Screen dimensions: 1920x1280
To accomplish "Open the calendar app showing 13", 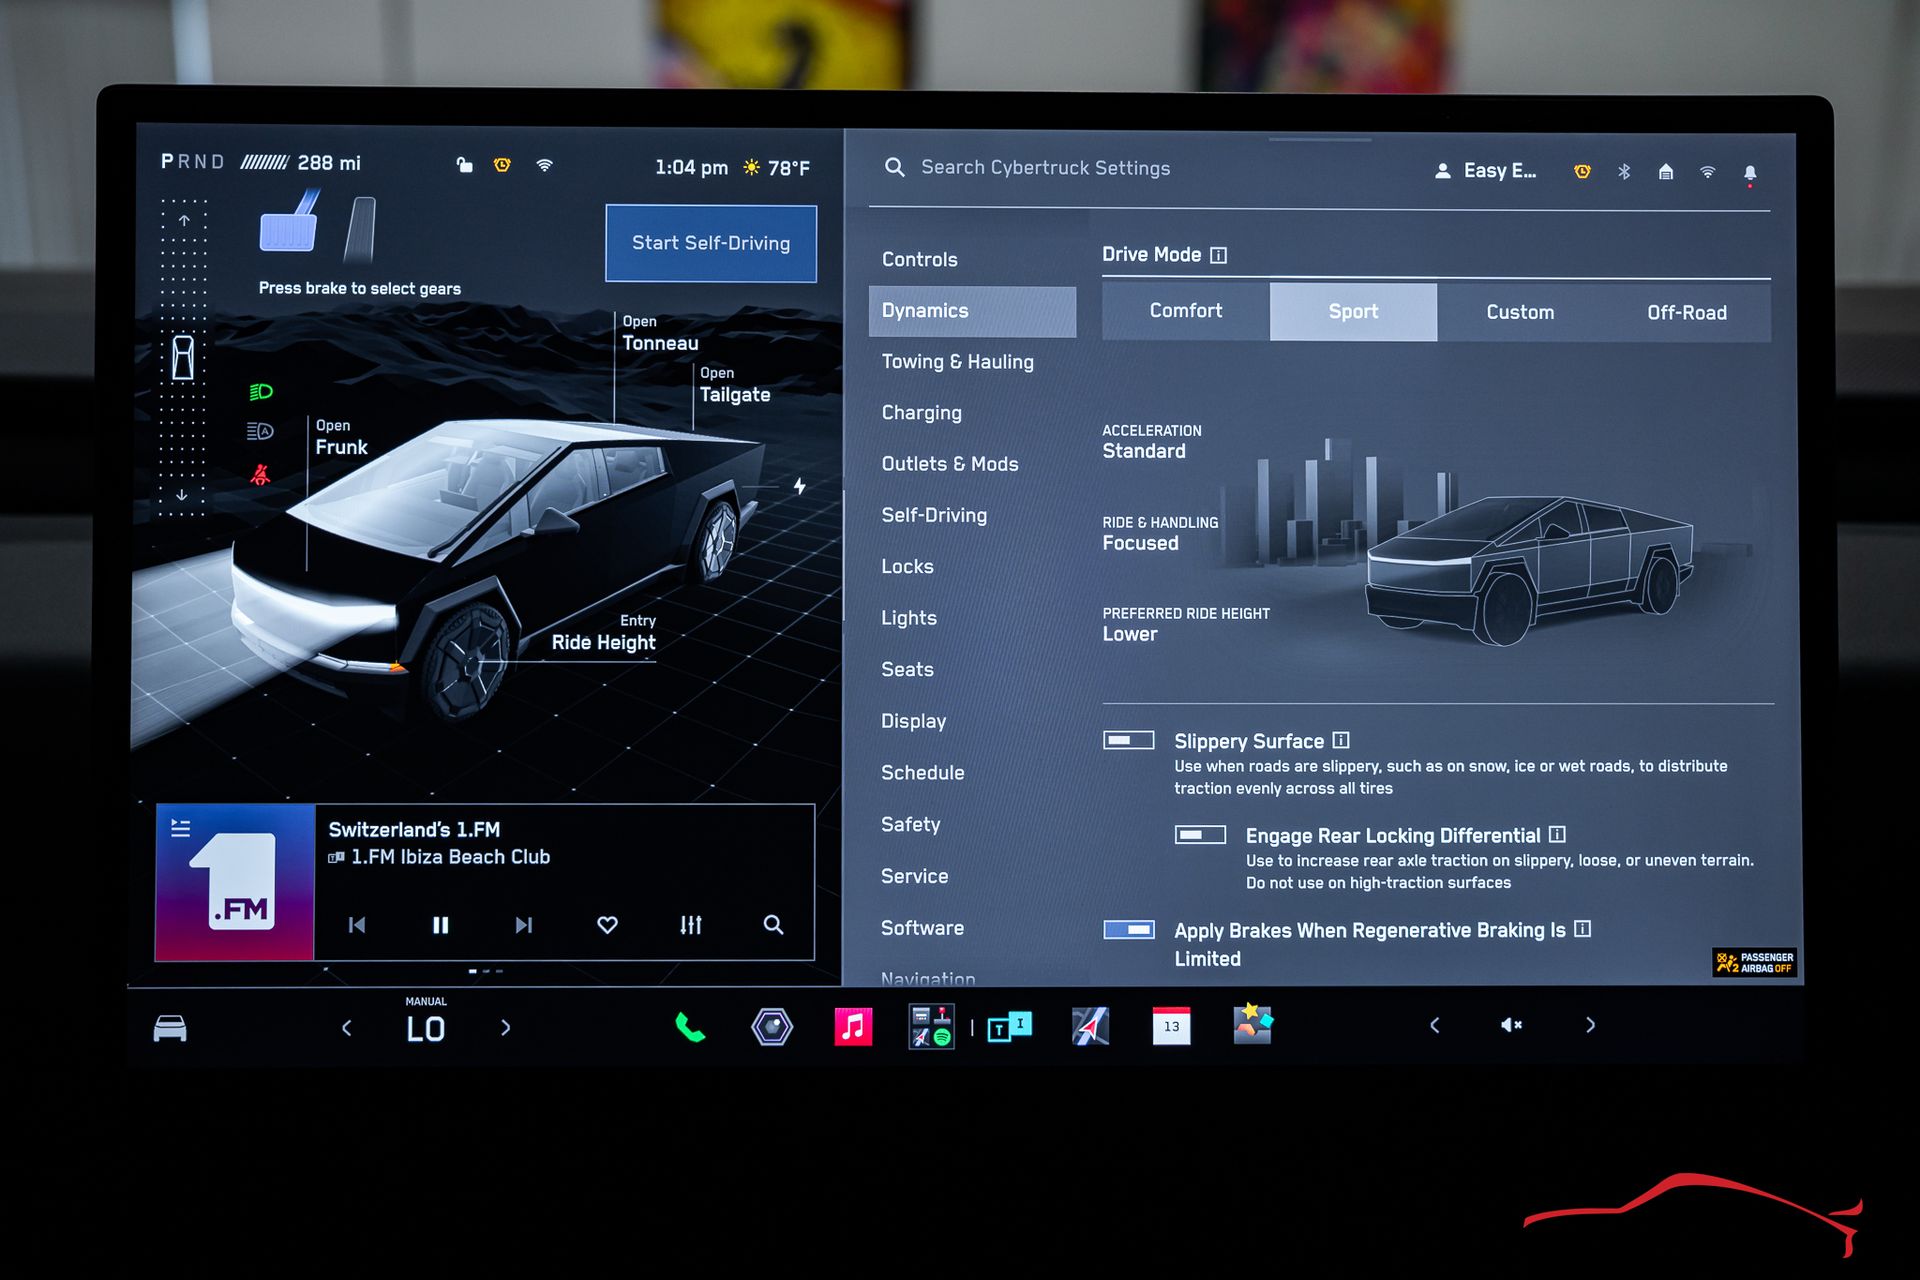I will 1171,1026.
